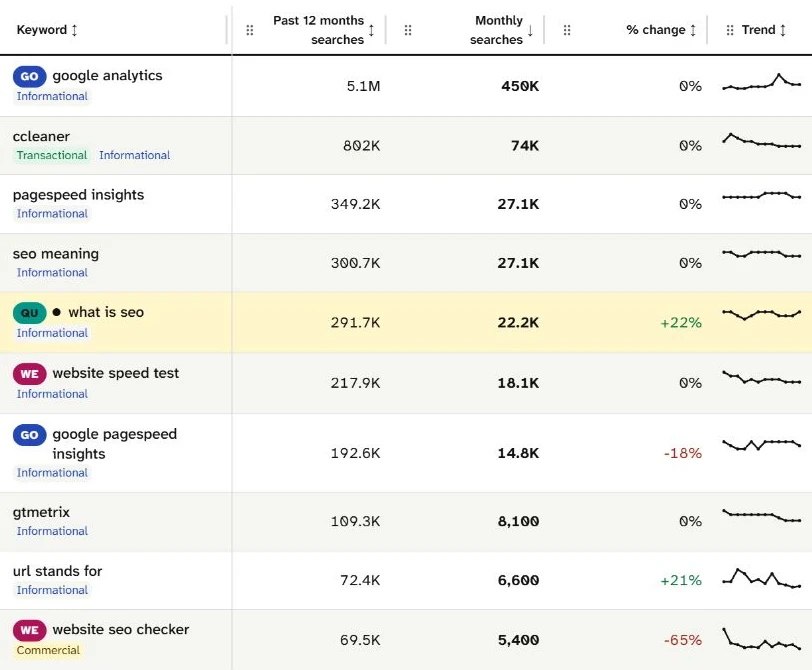Open trend sparkline for pagespeed insights

tap(762, 195)
